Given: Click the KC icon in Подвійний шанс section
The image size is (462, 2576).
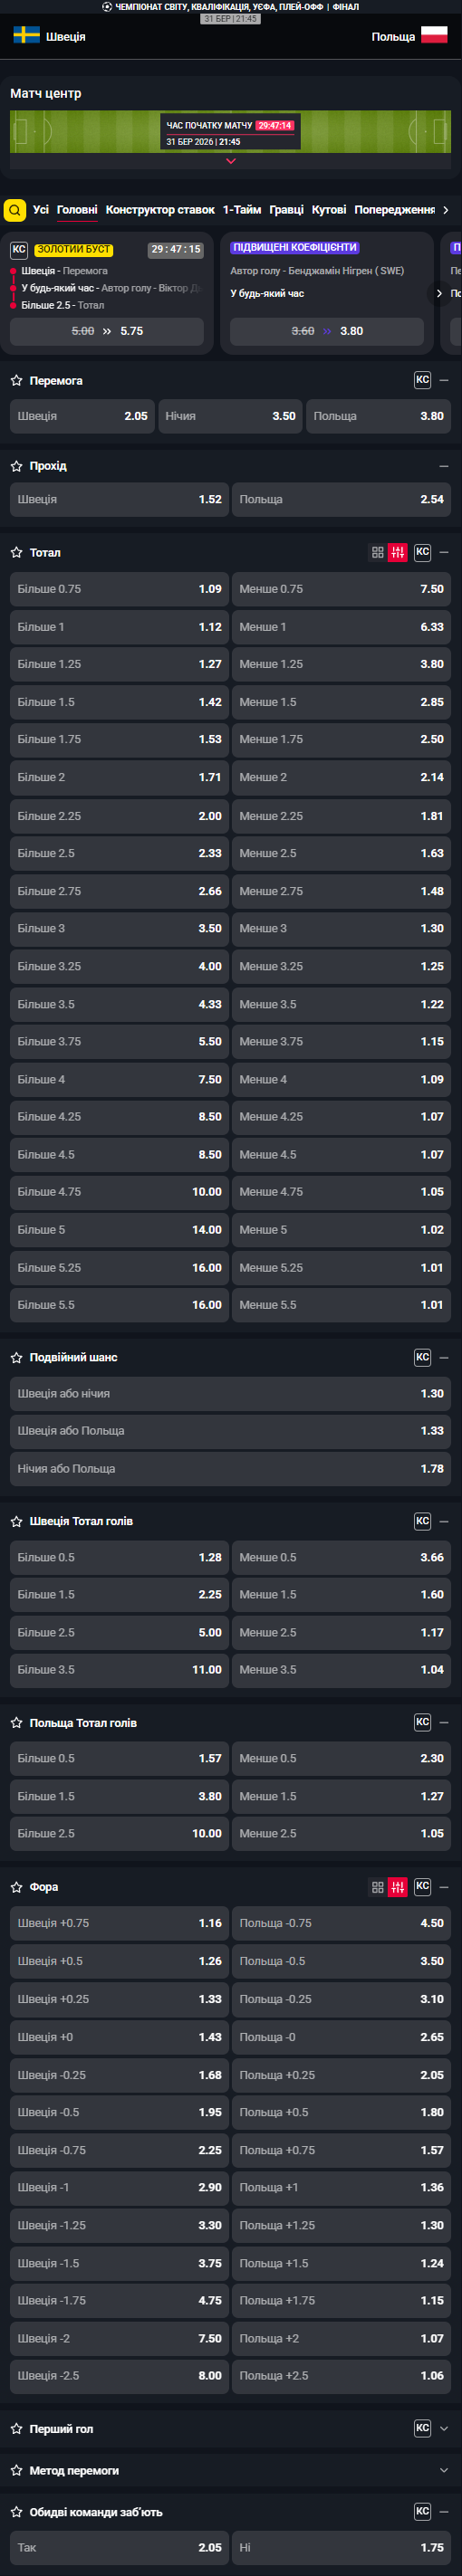Looking at the screenshot, I should coord(422,1357).
